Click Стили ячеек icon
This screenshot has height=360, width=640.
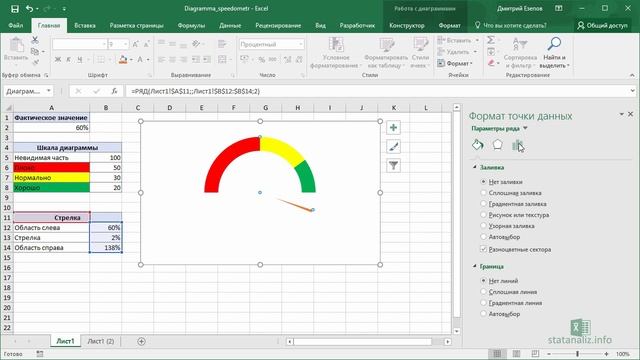coord(420,44)
